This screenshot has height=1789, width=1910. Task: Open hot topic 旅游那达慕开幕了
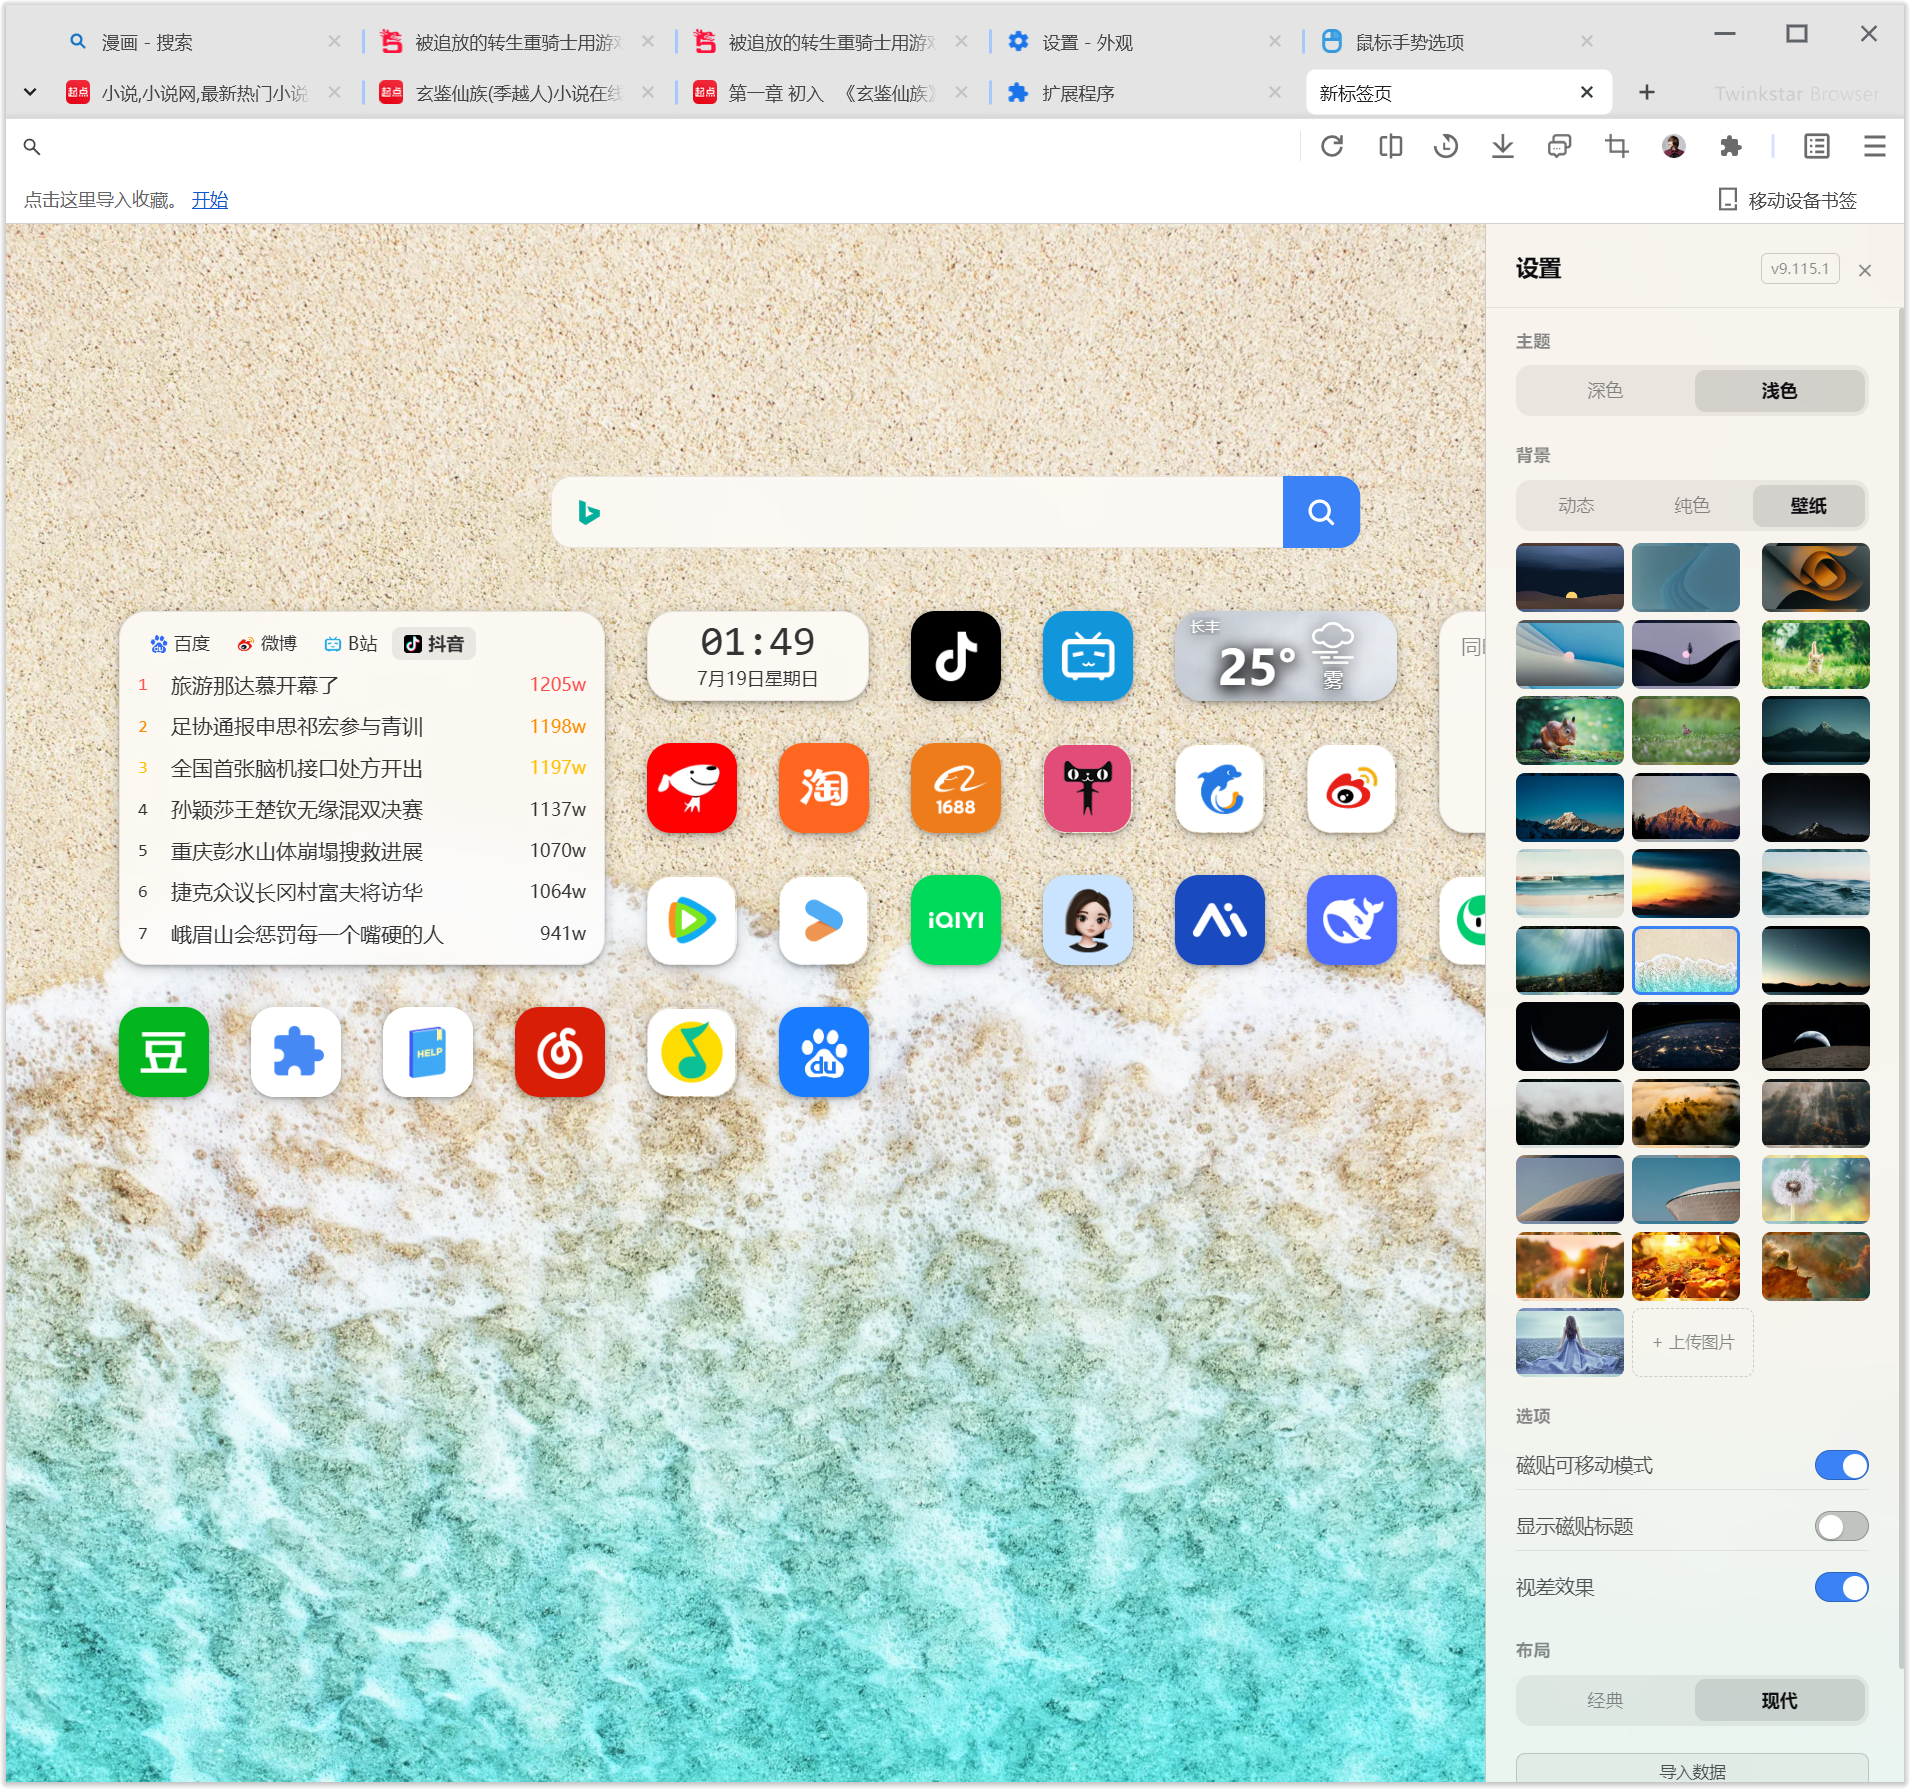tap(255, 685)
